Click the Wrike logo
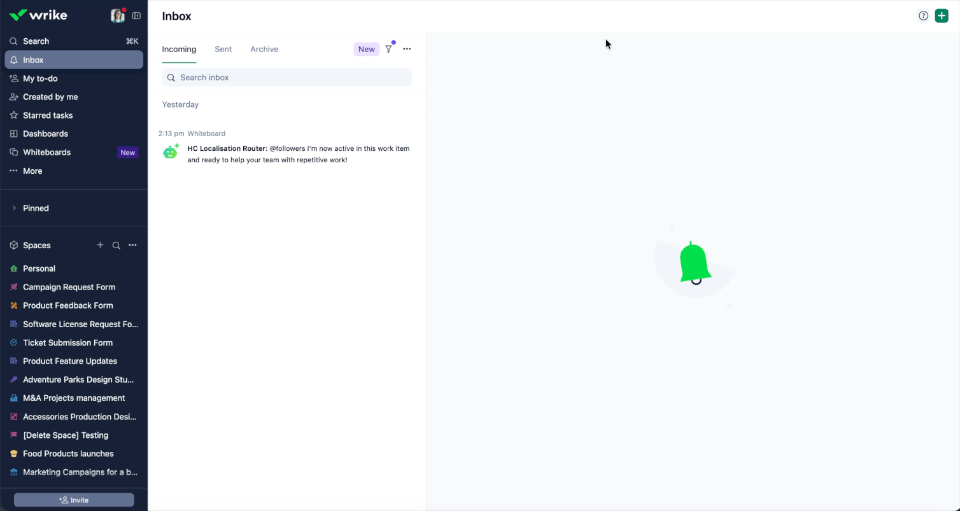960x511 pixels. 38,15
